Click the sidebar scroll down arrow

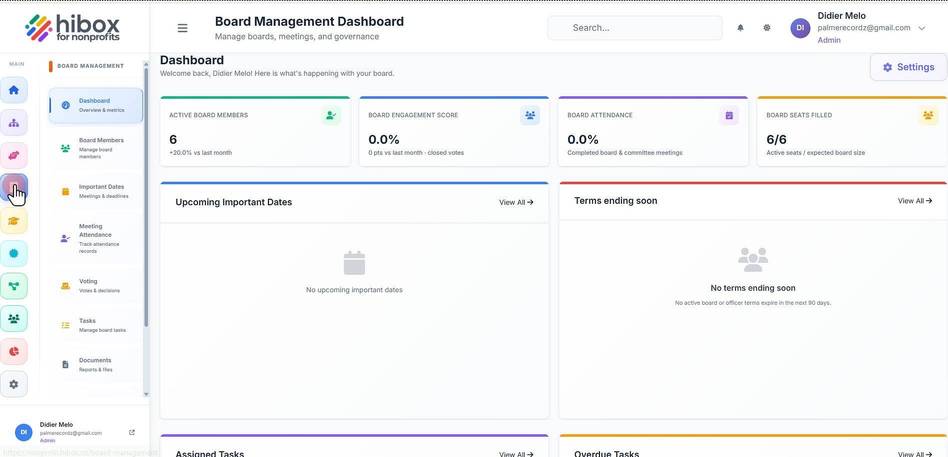[x=146, y=394]
